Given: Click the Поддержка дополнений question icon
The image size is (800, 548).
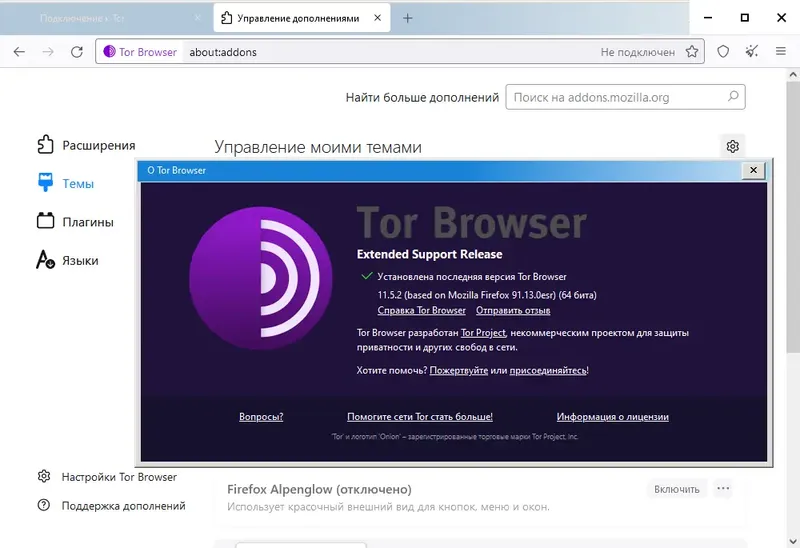Looking at the screenshot, I should 44,505.
